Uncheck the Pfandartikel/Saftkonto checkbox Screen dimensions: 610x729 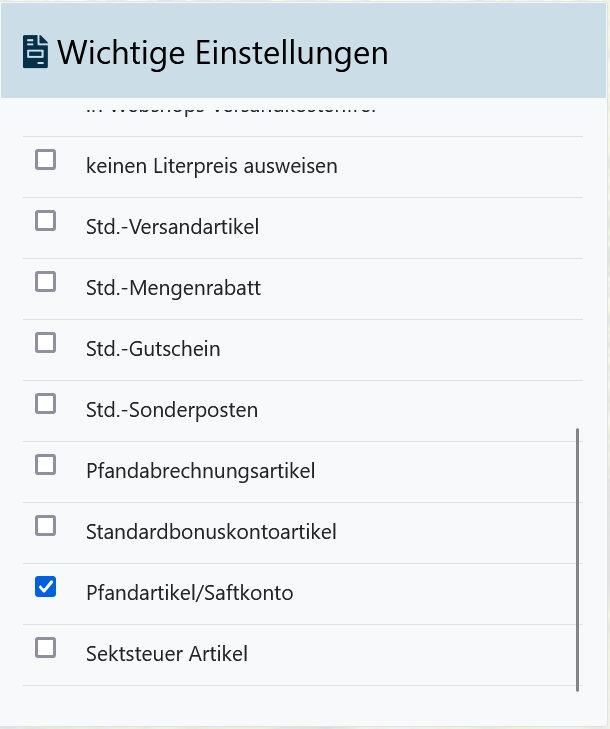click(x=45, y=586)
